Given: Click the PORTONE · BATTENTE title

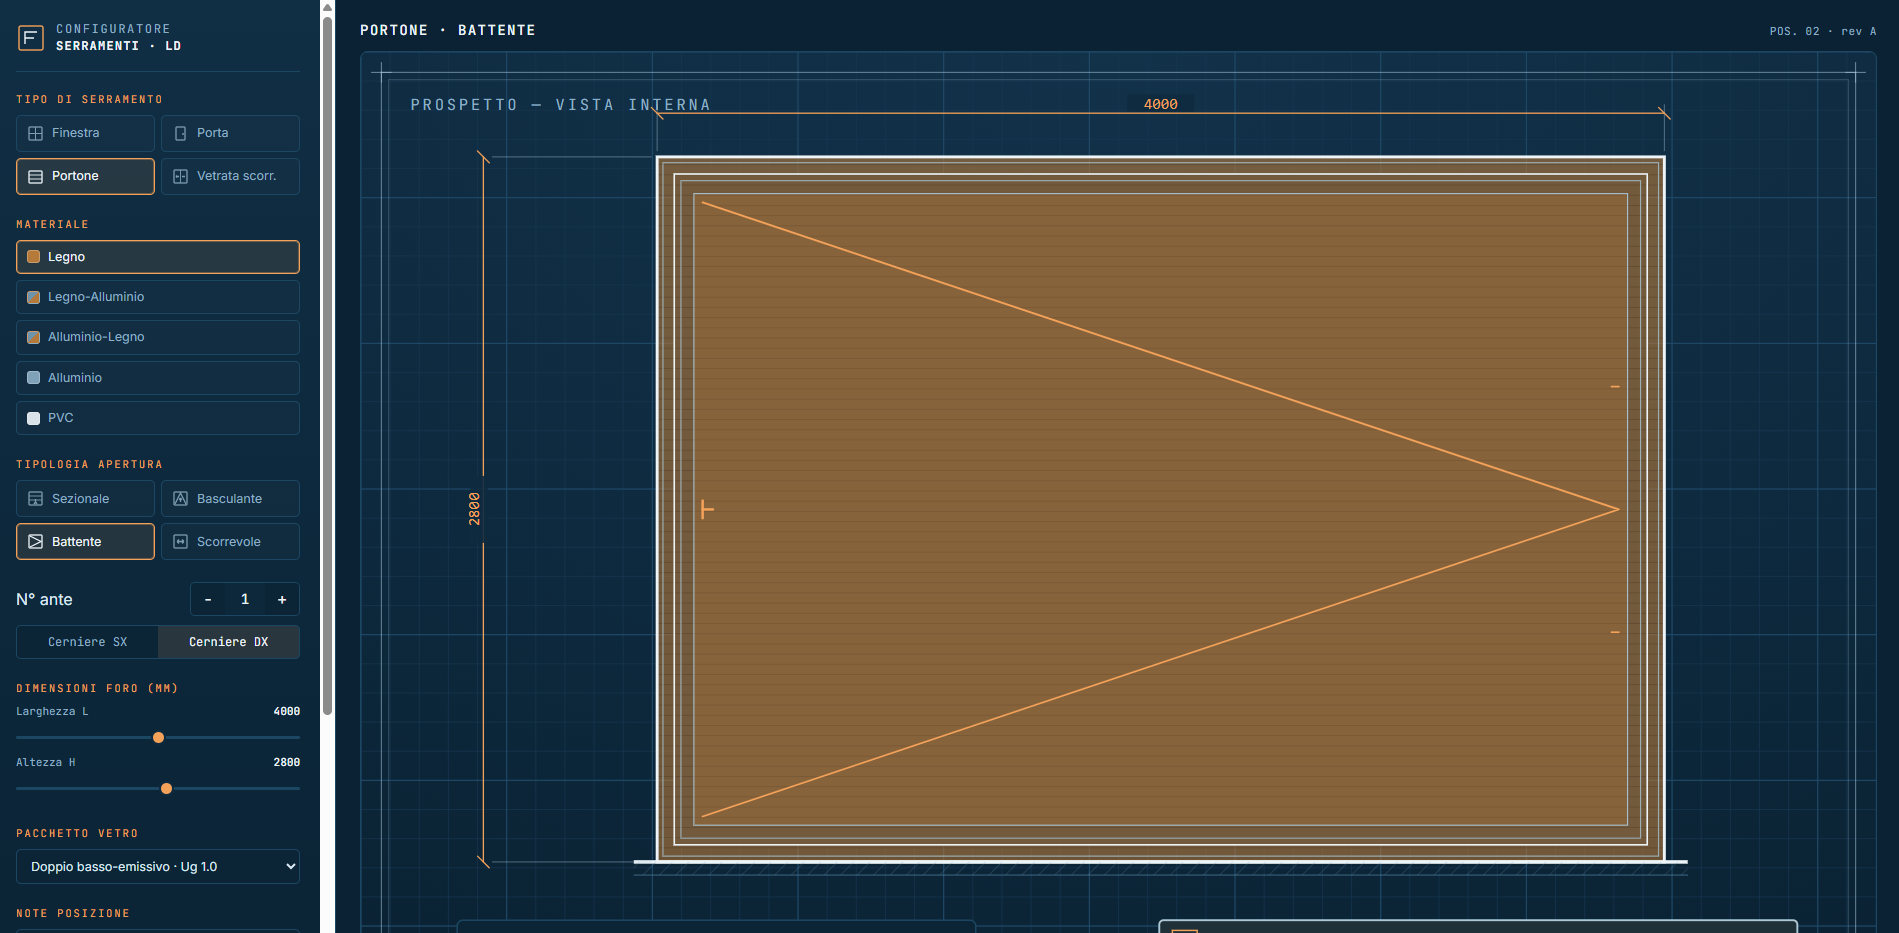Looking at the screenshot, I should pyautogui.click(x=447, y=31).
